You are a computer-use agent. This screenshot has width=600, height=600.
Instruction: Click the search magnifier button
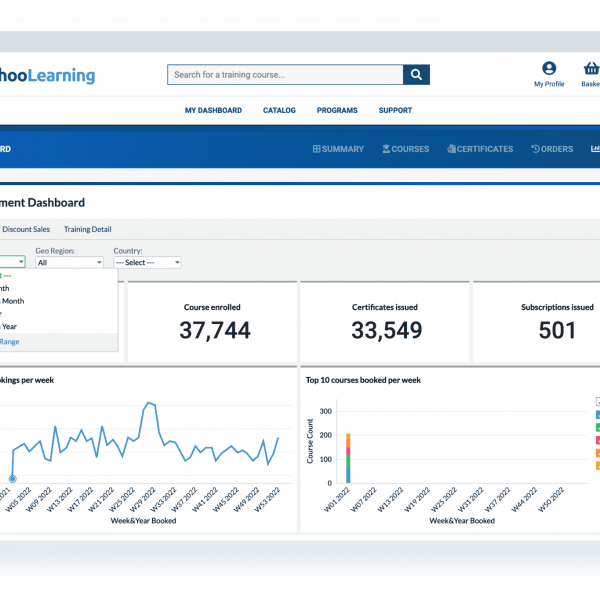click(x=416, y=75)
